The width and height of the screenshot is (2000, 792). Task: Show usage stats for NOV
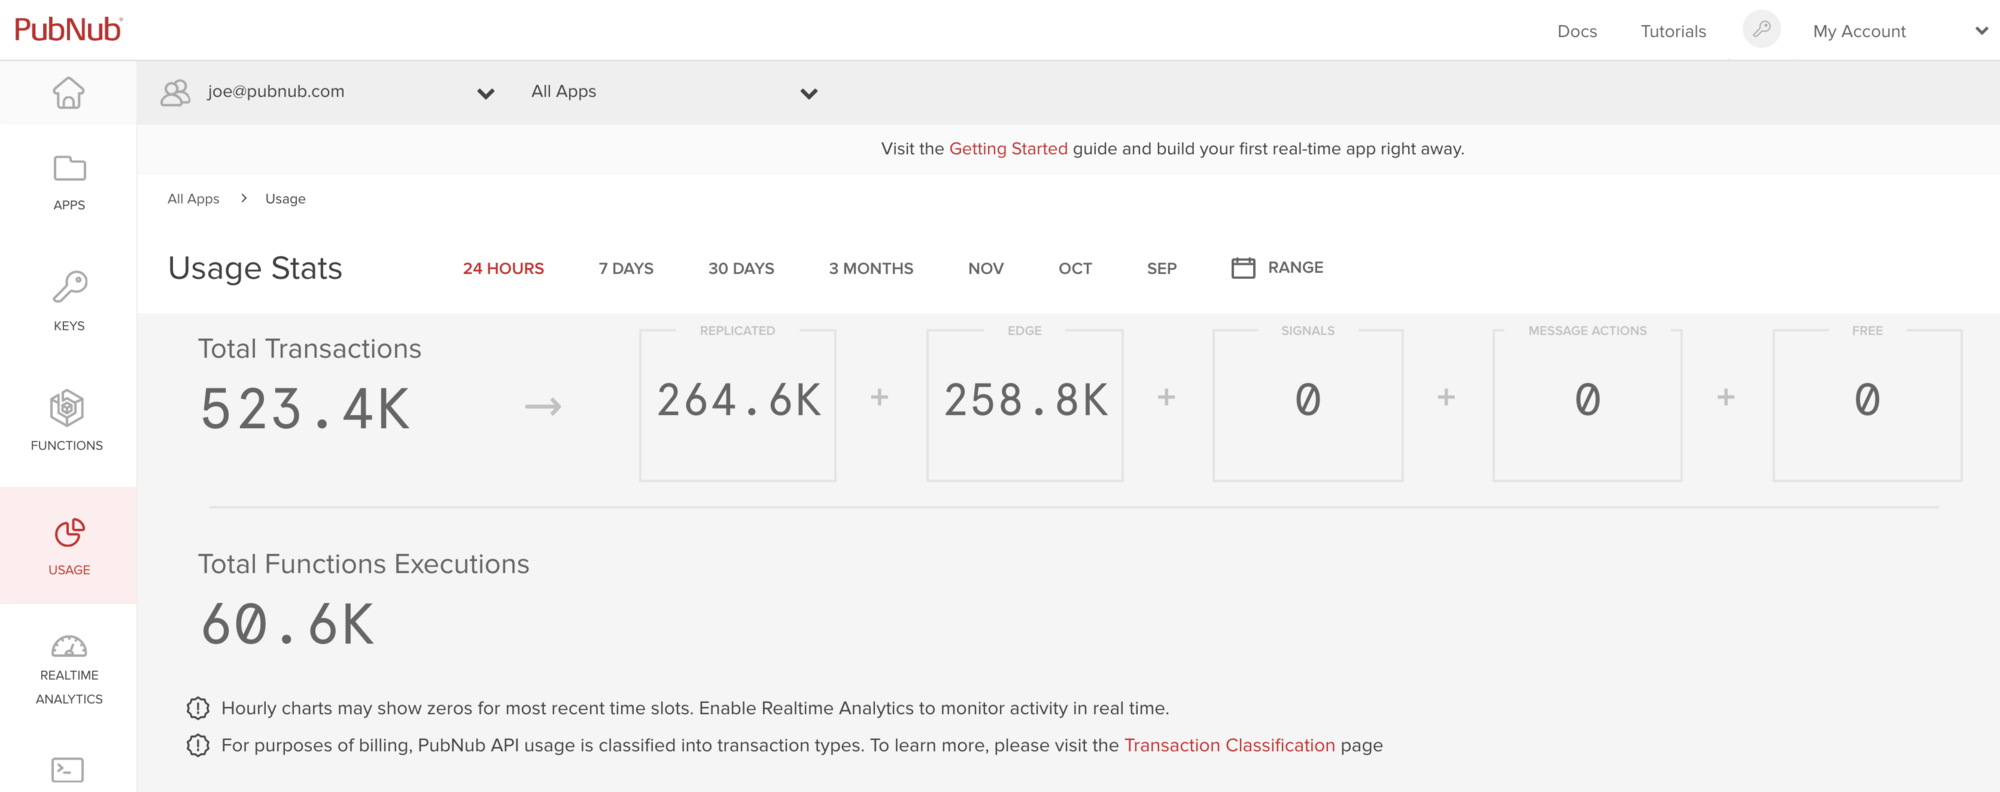point(985,268)
